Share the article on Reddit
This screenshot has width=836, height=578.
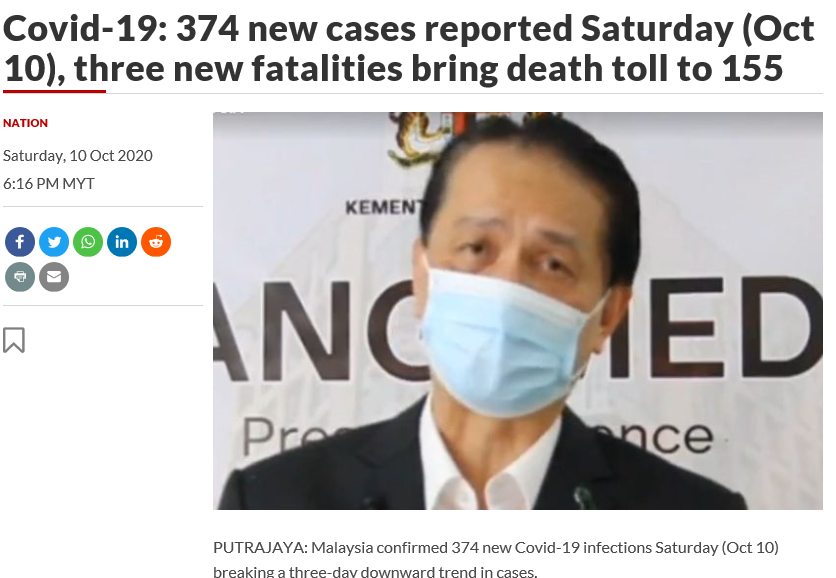tap(156, 242)
